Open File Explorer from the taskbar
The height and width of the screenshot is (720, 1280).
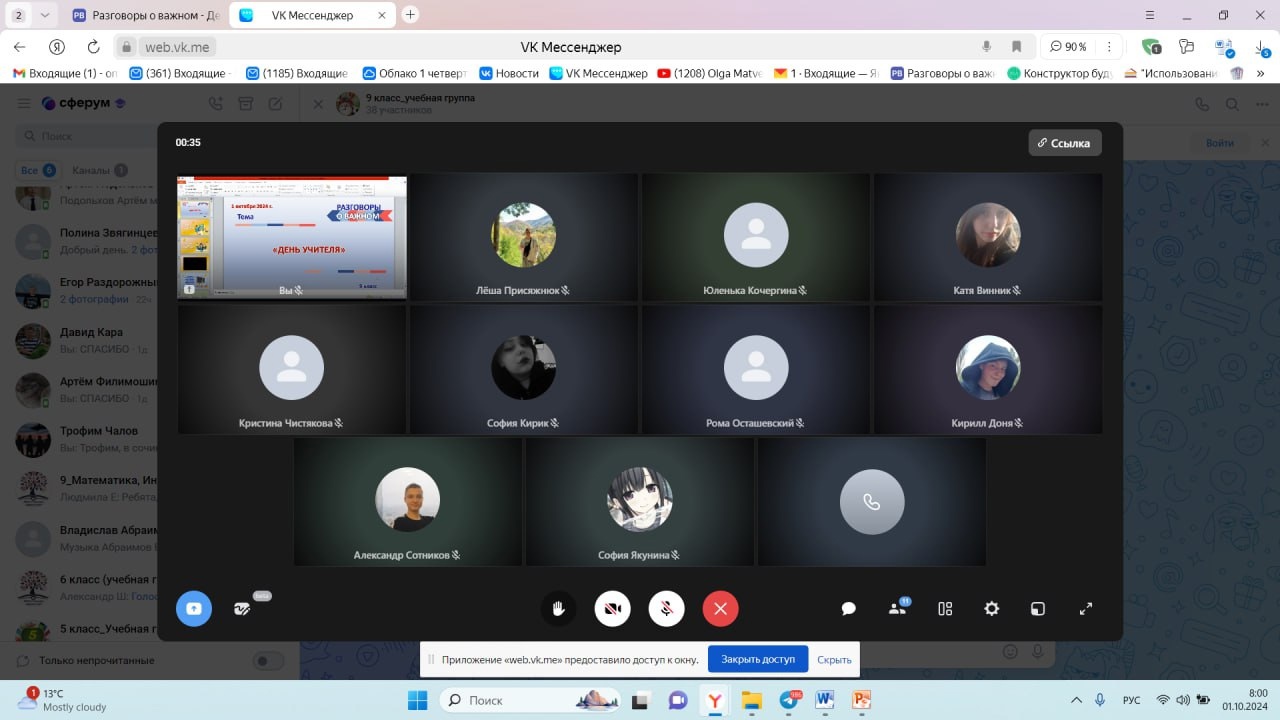tap(751, 700)
